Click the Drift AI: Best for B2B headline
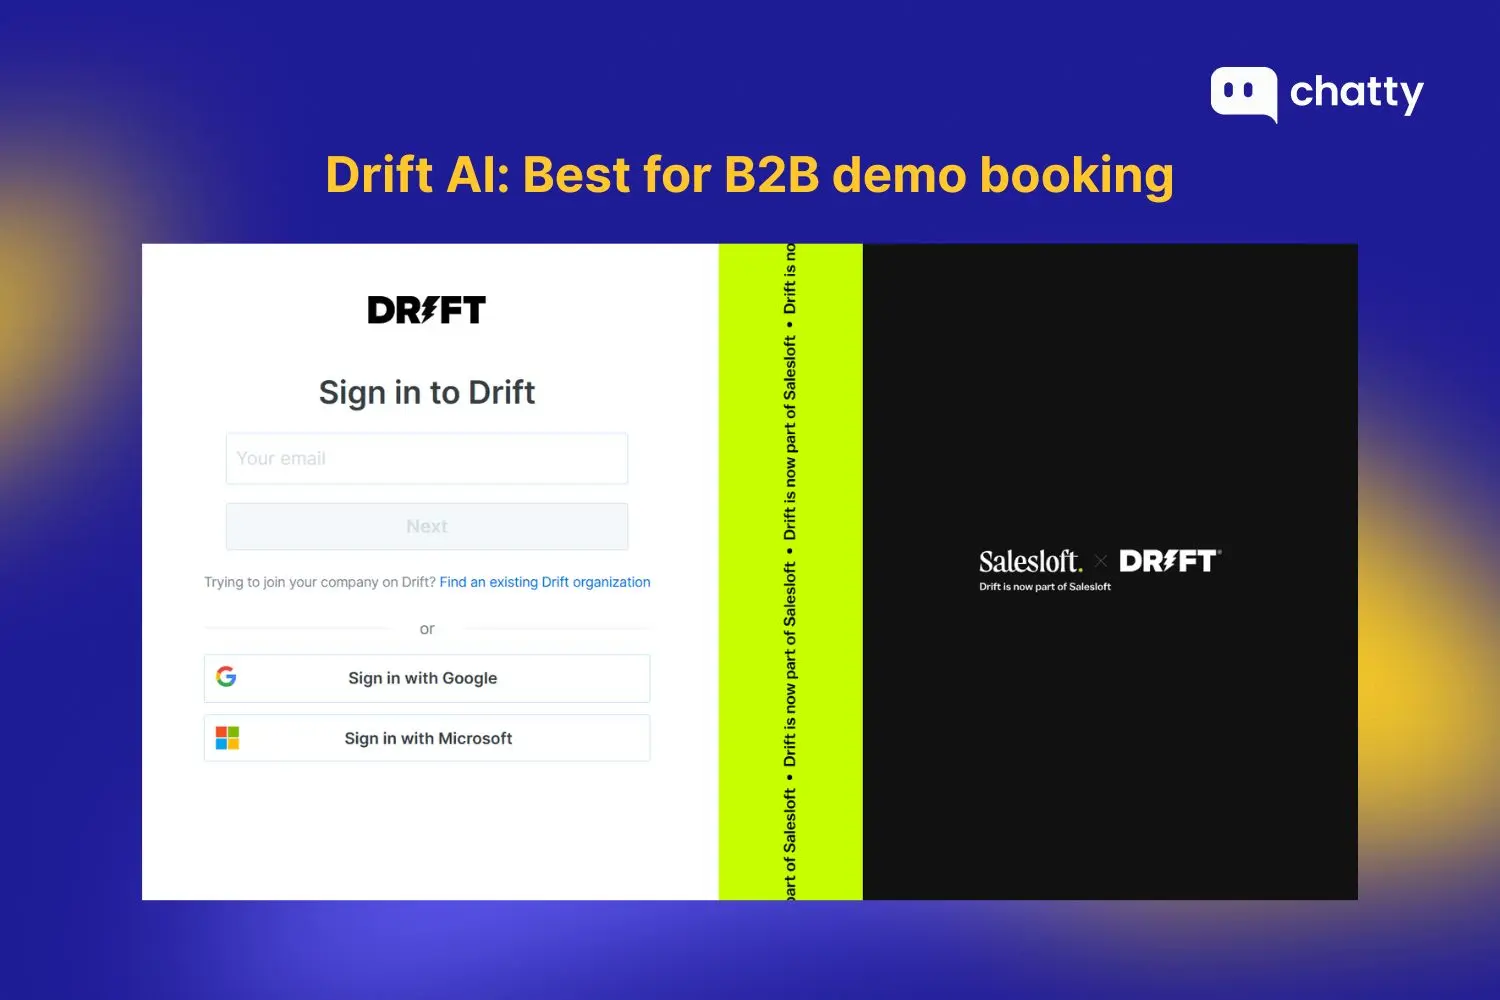Image resolution: width=1500 pixels, height=1000 pixels. (750, 175)
